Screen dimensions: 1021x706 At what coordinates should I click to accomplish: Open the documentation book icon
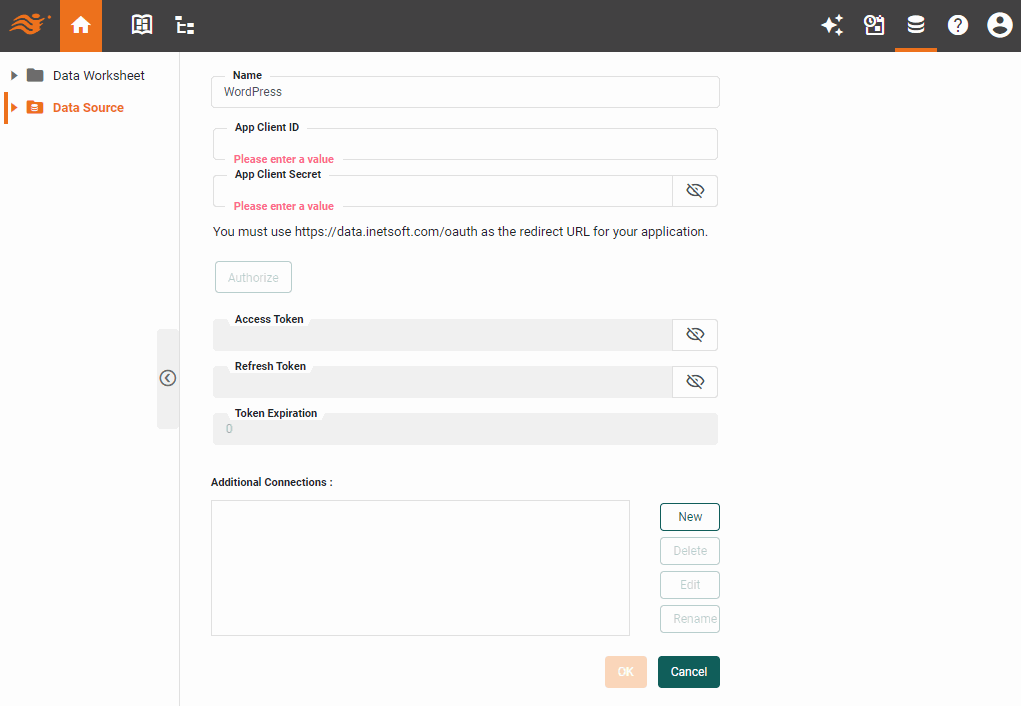click(141, 25)
